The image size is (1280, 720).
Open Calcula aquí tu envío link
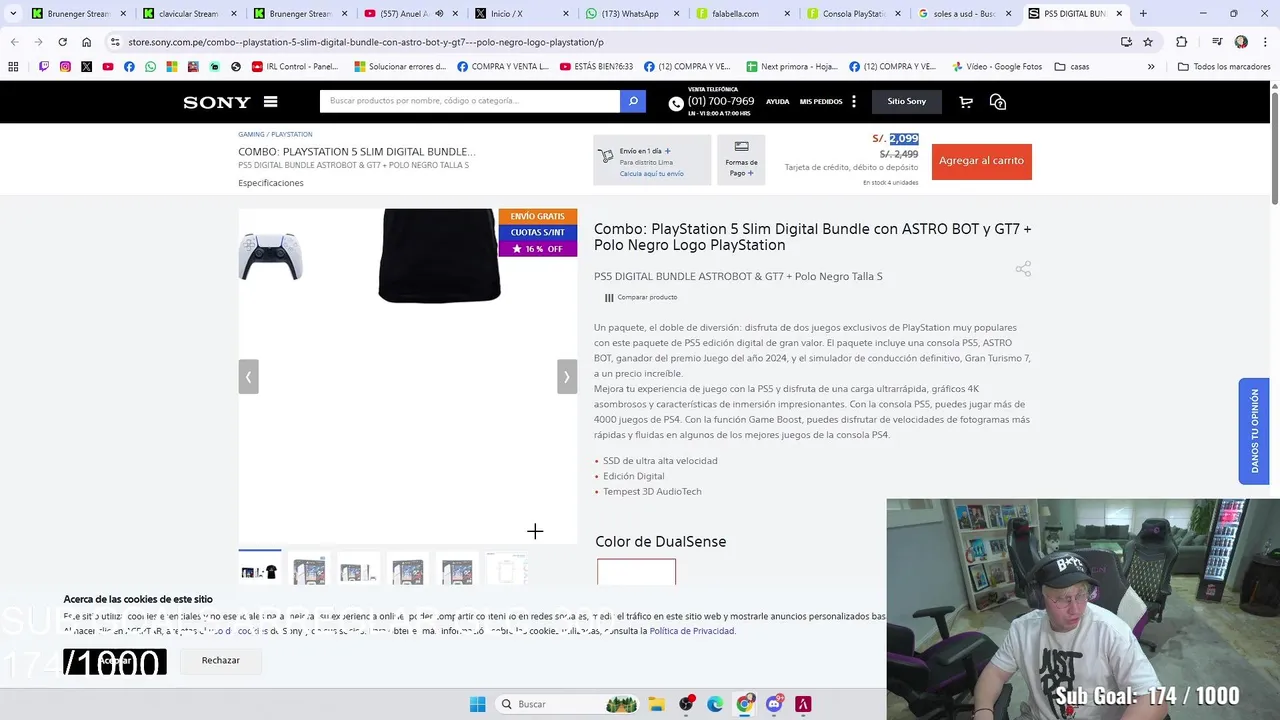click(651, 174)
